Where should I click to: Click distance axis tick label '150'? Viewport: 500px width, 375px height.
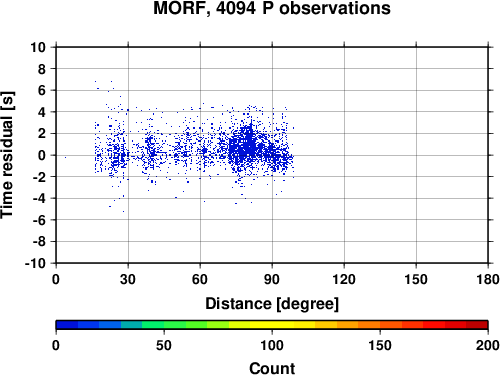click(x=416, y=279)
